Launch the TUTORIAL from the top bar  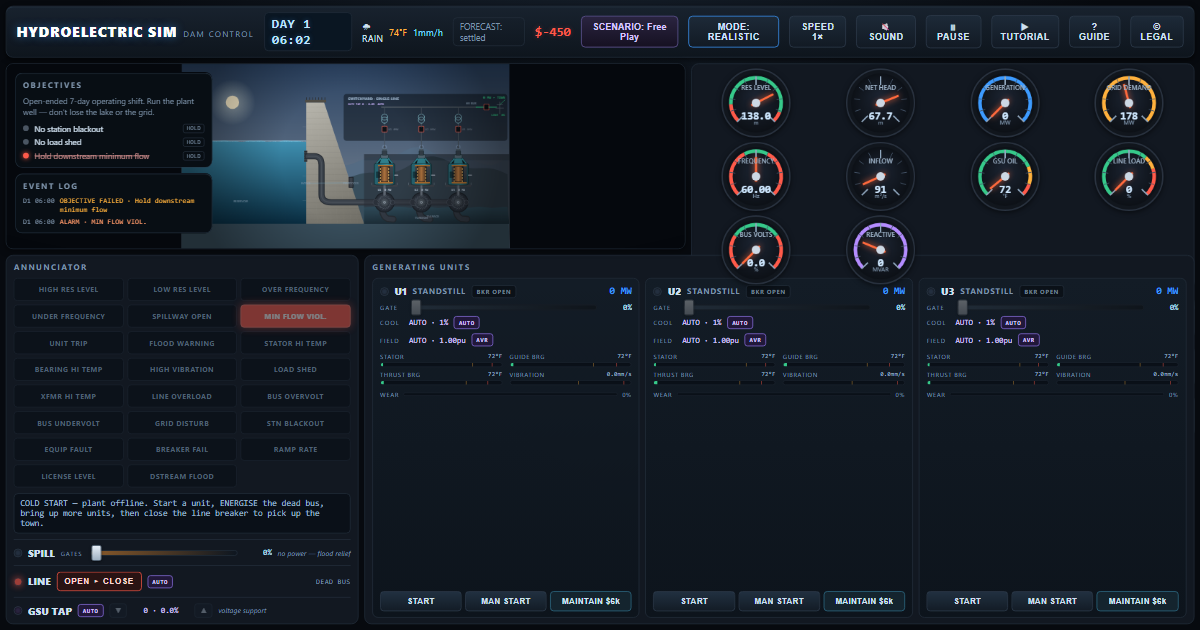click(1025, 32)
